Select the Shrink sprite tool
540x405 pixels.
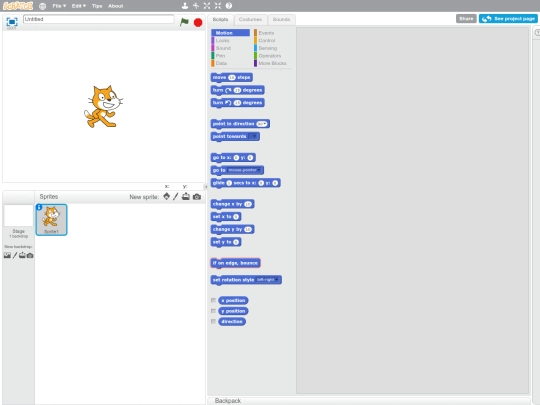(218, 6)
